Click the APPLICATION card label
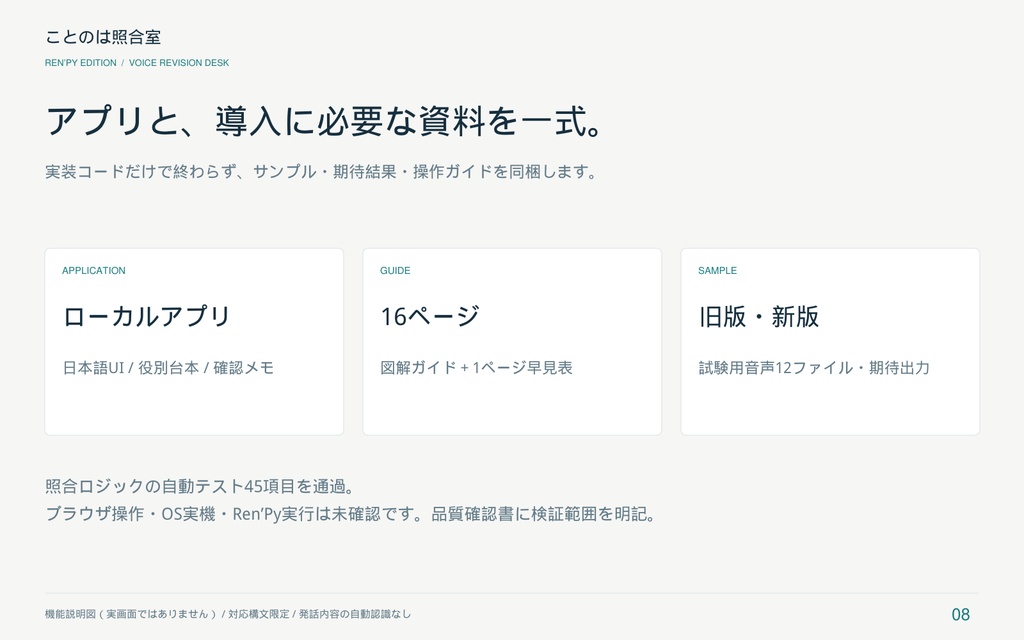This screenshot has height=640, width=1024. coord(93,270)
